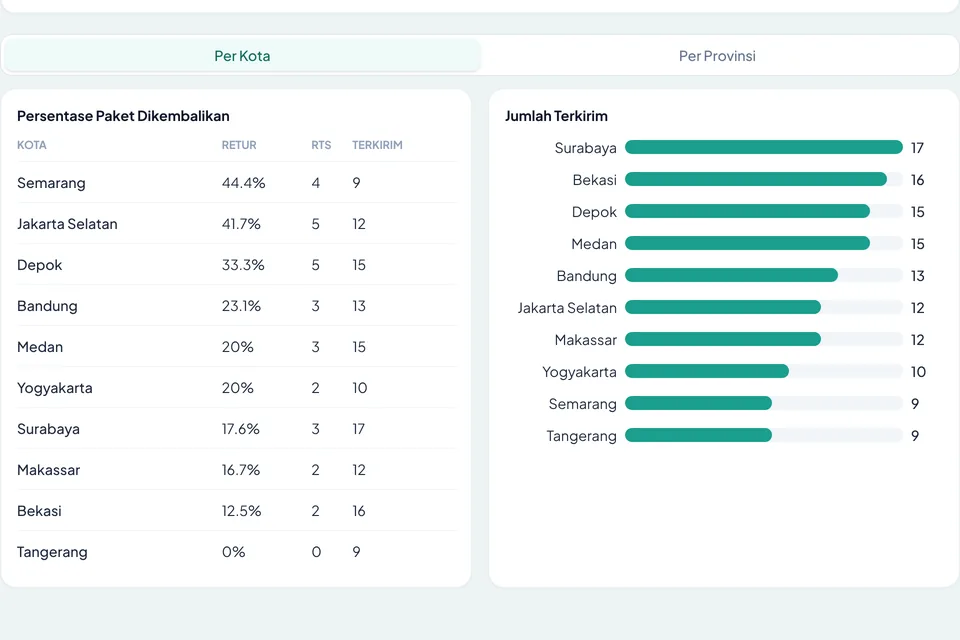
Task: Switch to the Per Provinsi tab
Action: pos(717,56)
